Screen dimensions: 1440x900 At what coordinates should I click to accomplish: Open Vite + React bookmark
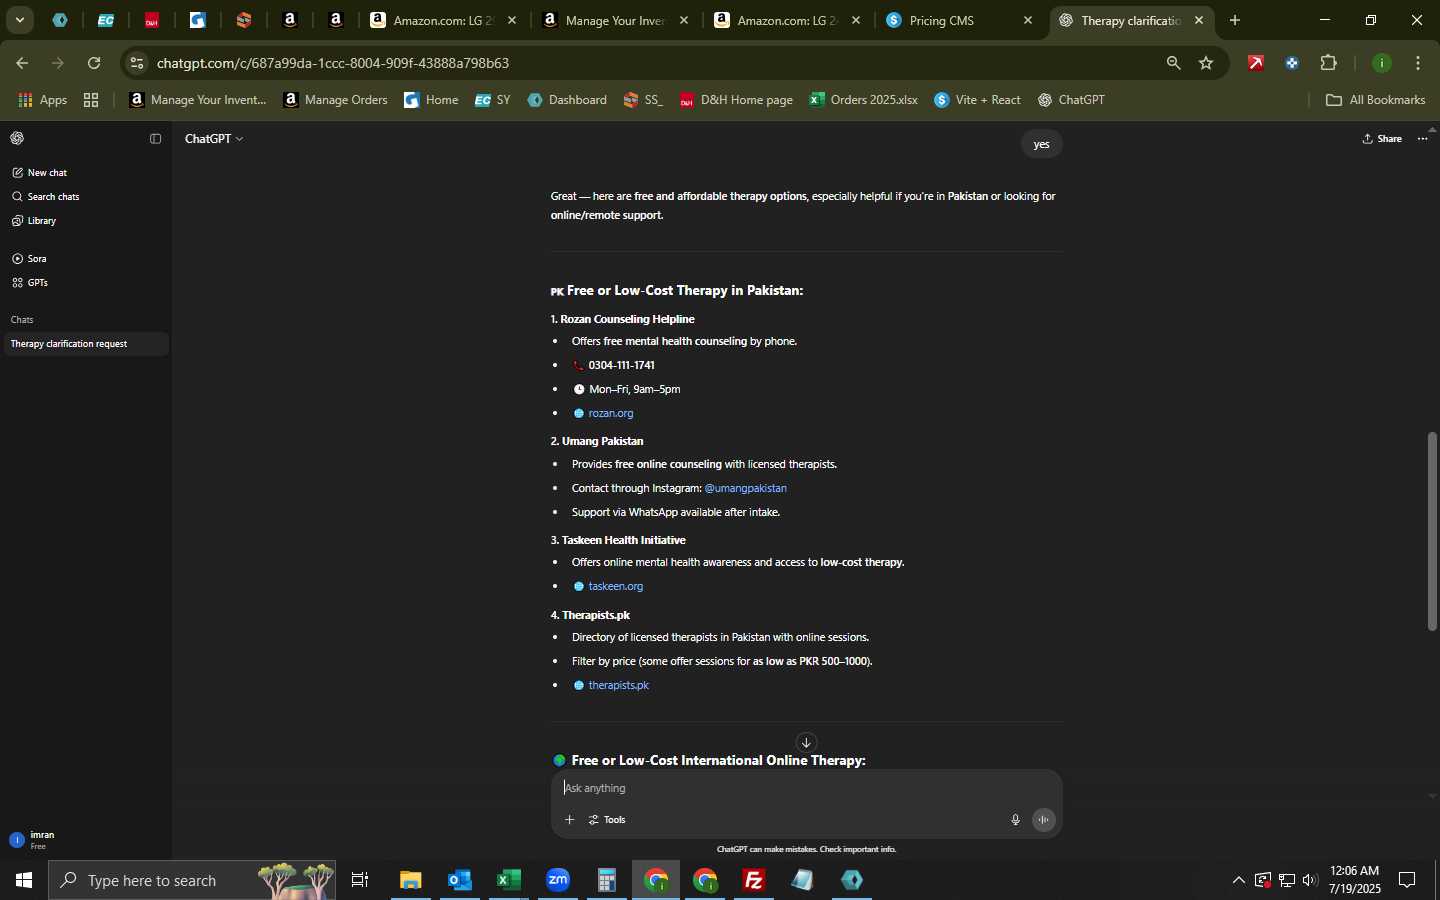tap(978, 100)
